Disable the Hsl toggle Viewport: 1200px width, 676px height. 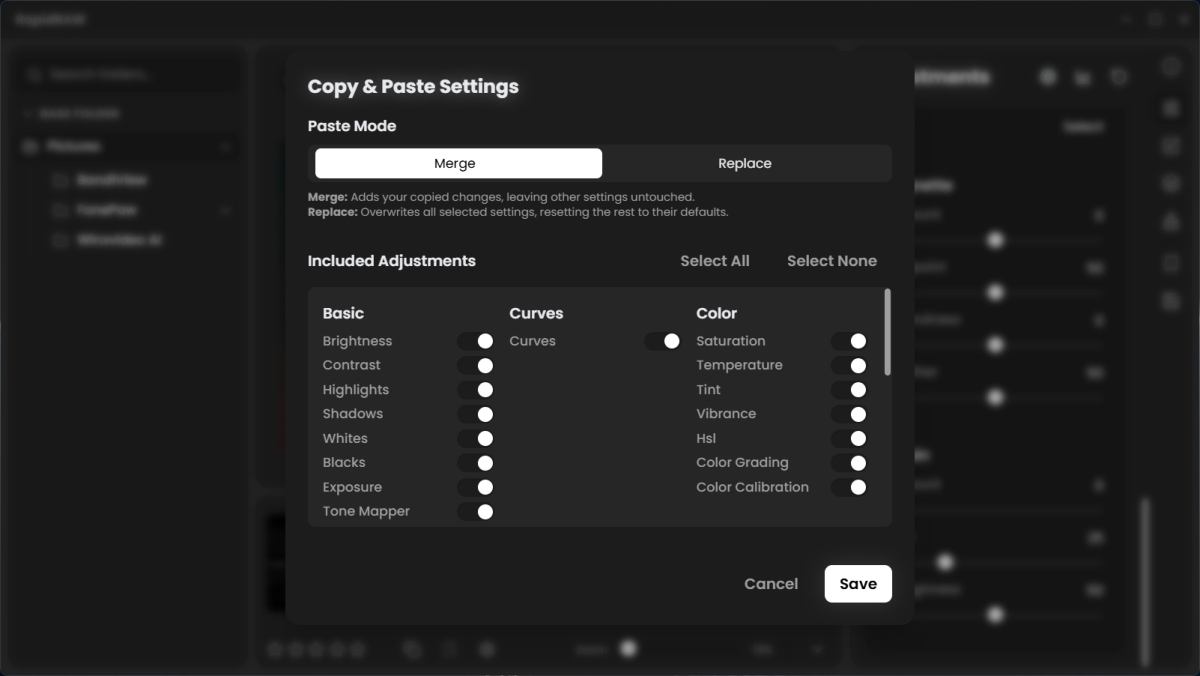coord(849,438)
